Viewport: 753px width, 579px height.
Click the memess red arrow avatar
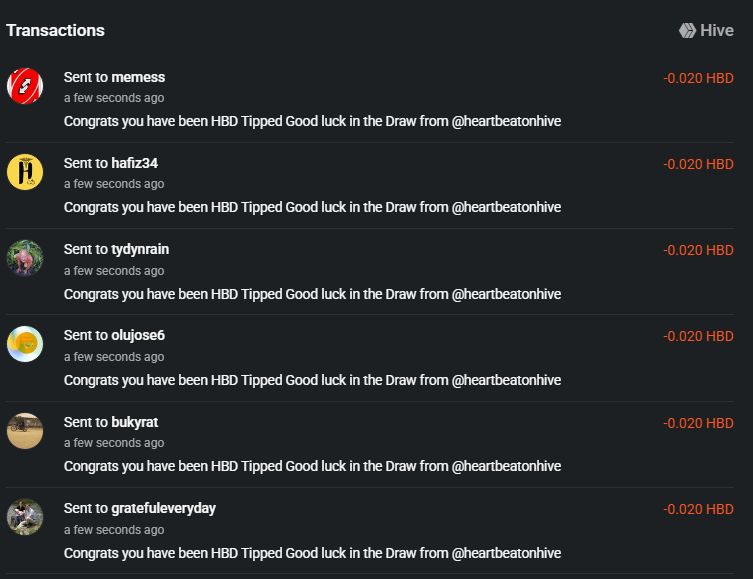click(25, 86)
